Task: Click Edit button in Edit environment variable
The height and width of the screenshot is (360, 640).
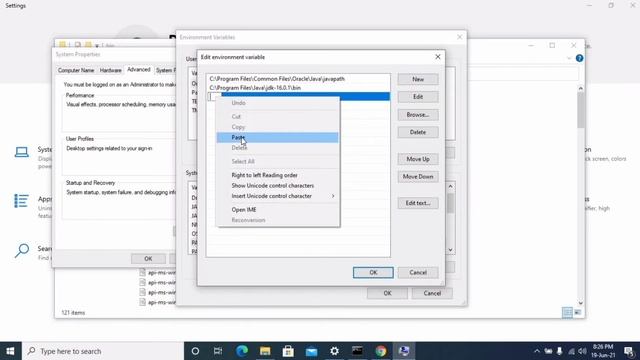Action: pos(418,97)
